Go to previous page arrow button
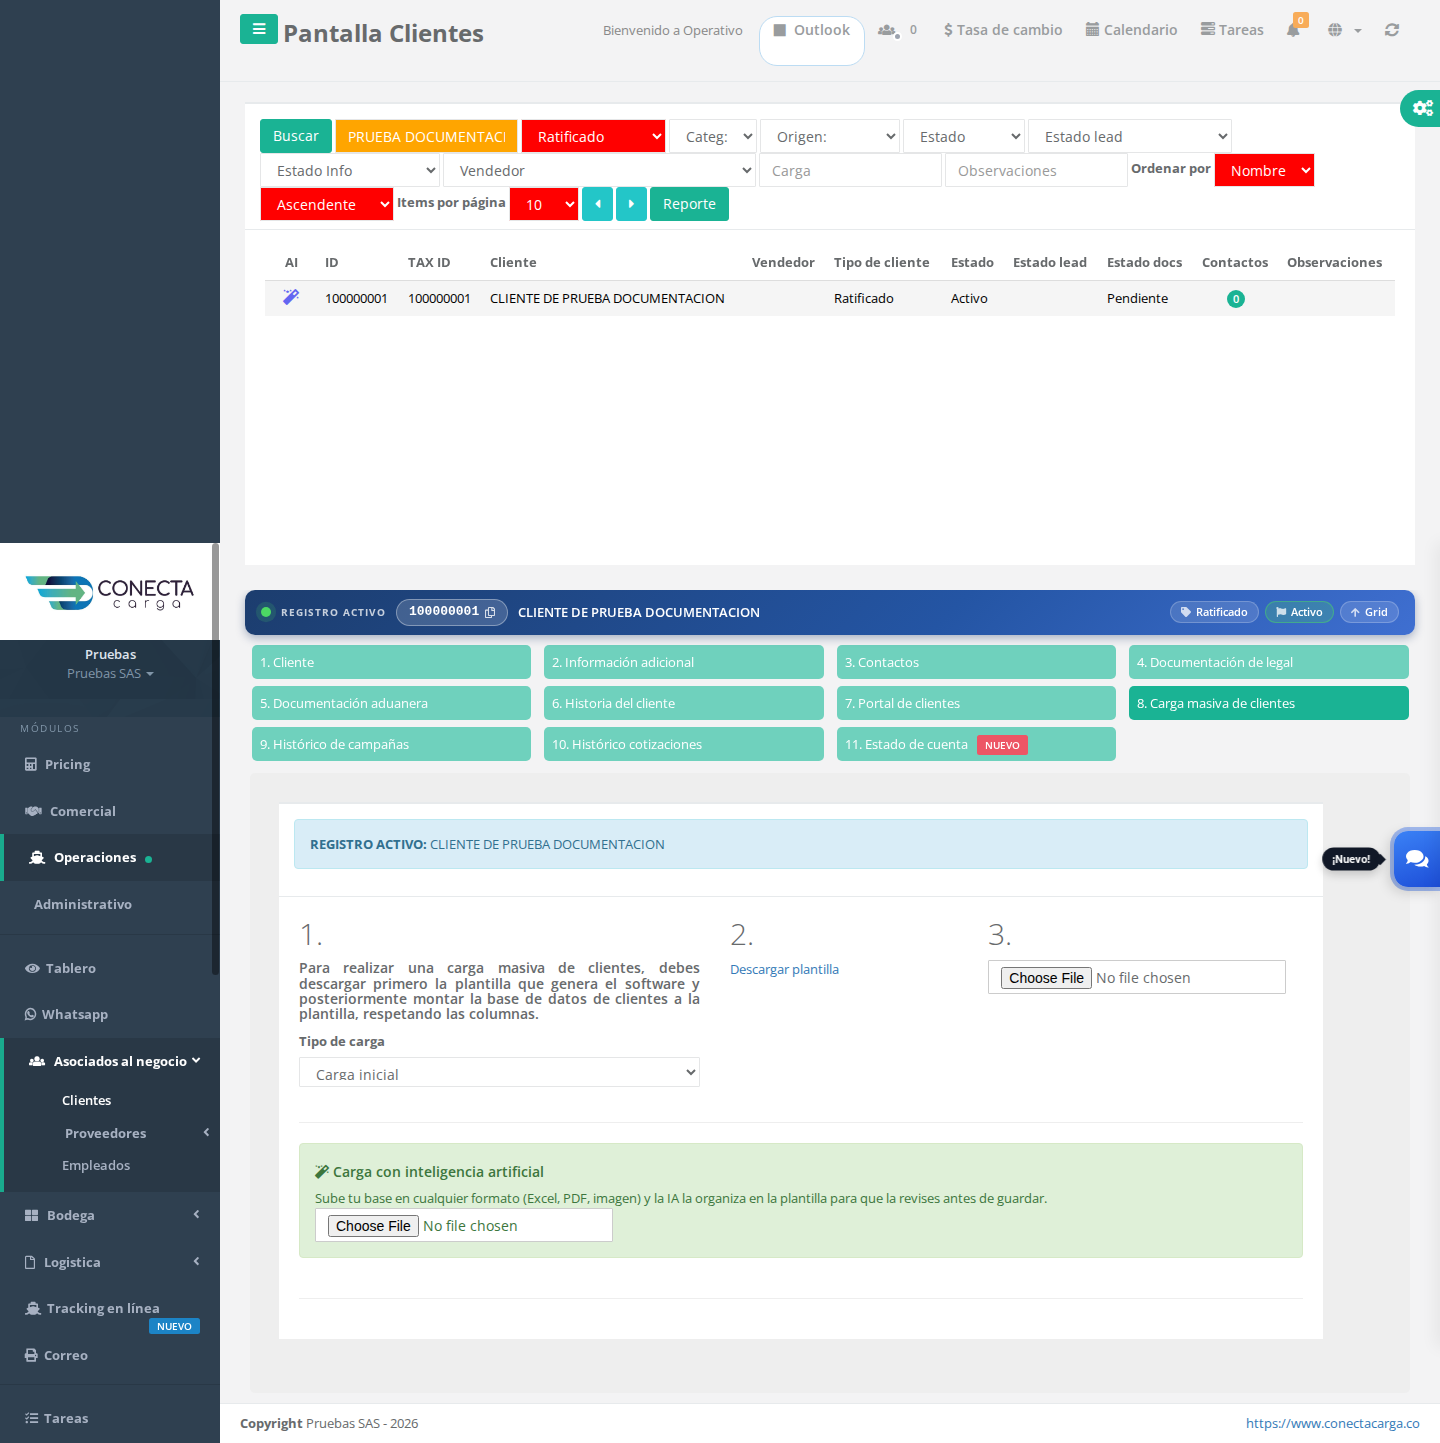This screenshot has width=1440, height=1443. pyautogui.click(x=597, y=204)
